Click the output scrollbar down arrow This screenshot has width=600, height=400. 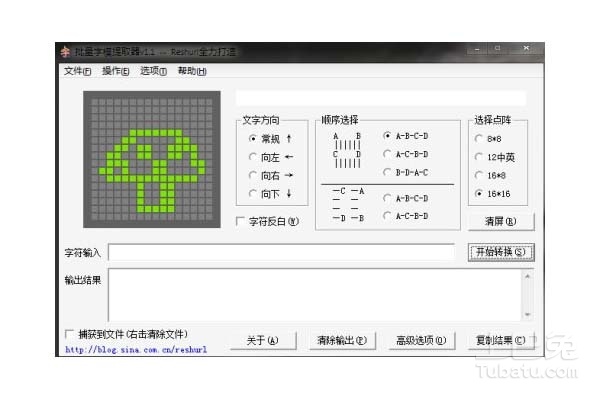tap(527, 315)
